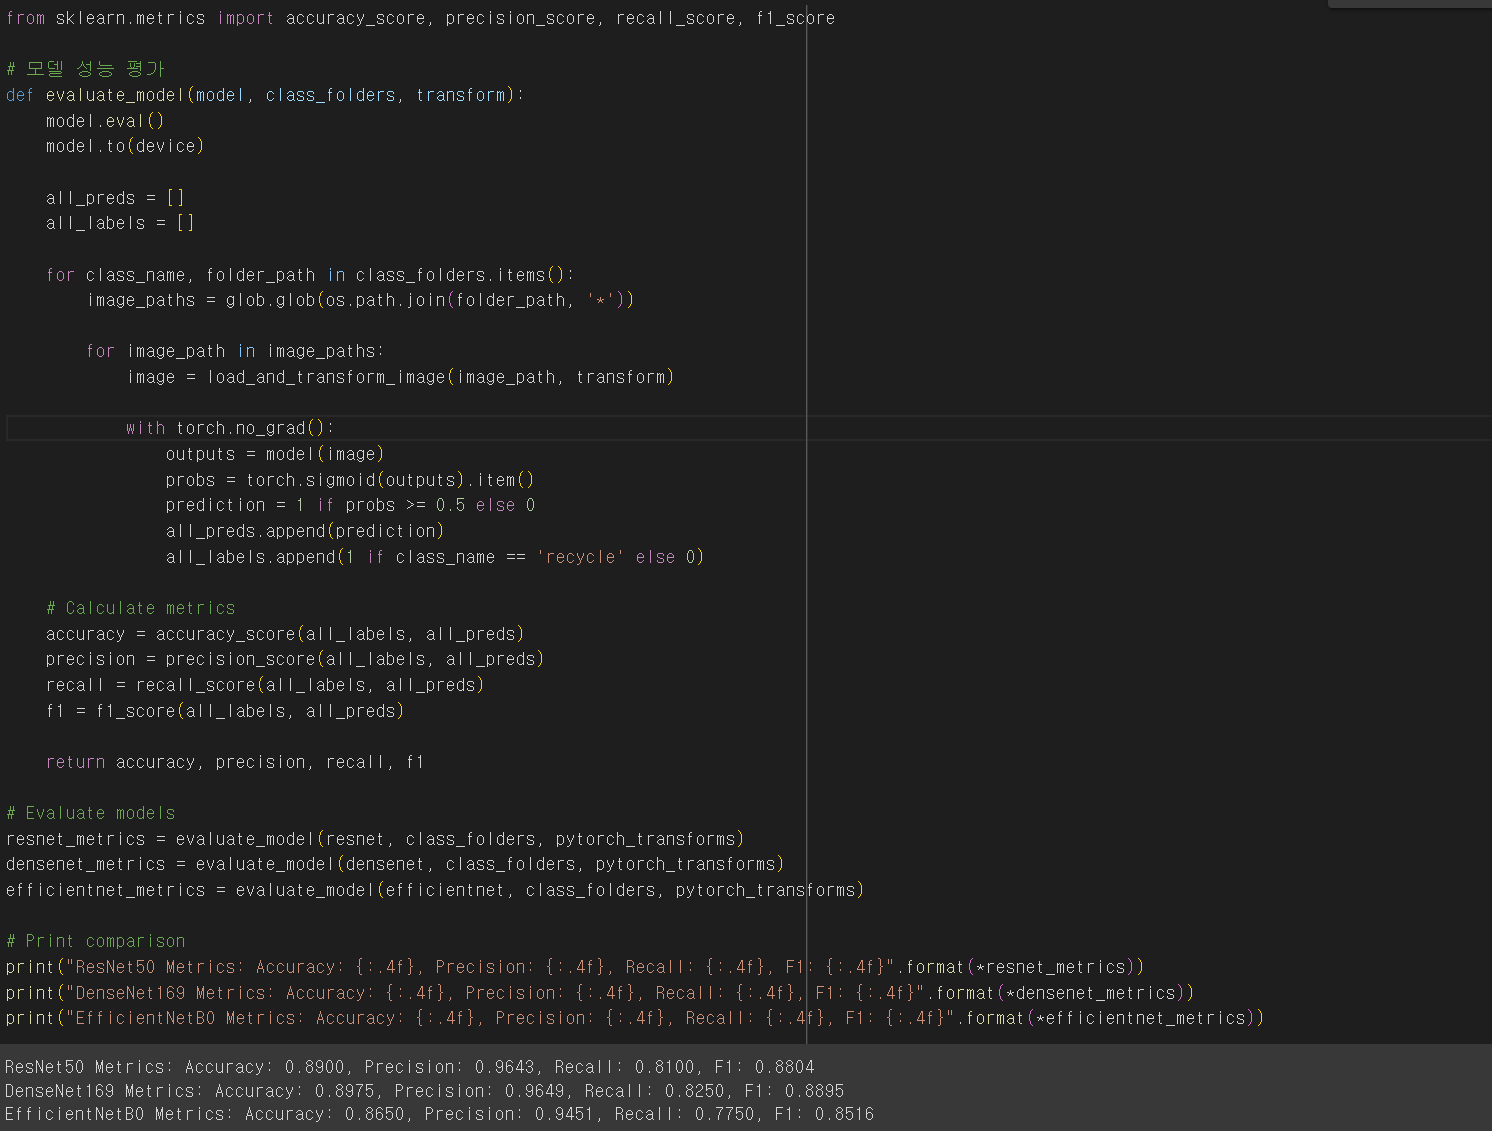The image size is (1492, 1131).
Task: Click the sklearn.metrics import line
Action: click(x=420, y=18)
